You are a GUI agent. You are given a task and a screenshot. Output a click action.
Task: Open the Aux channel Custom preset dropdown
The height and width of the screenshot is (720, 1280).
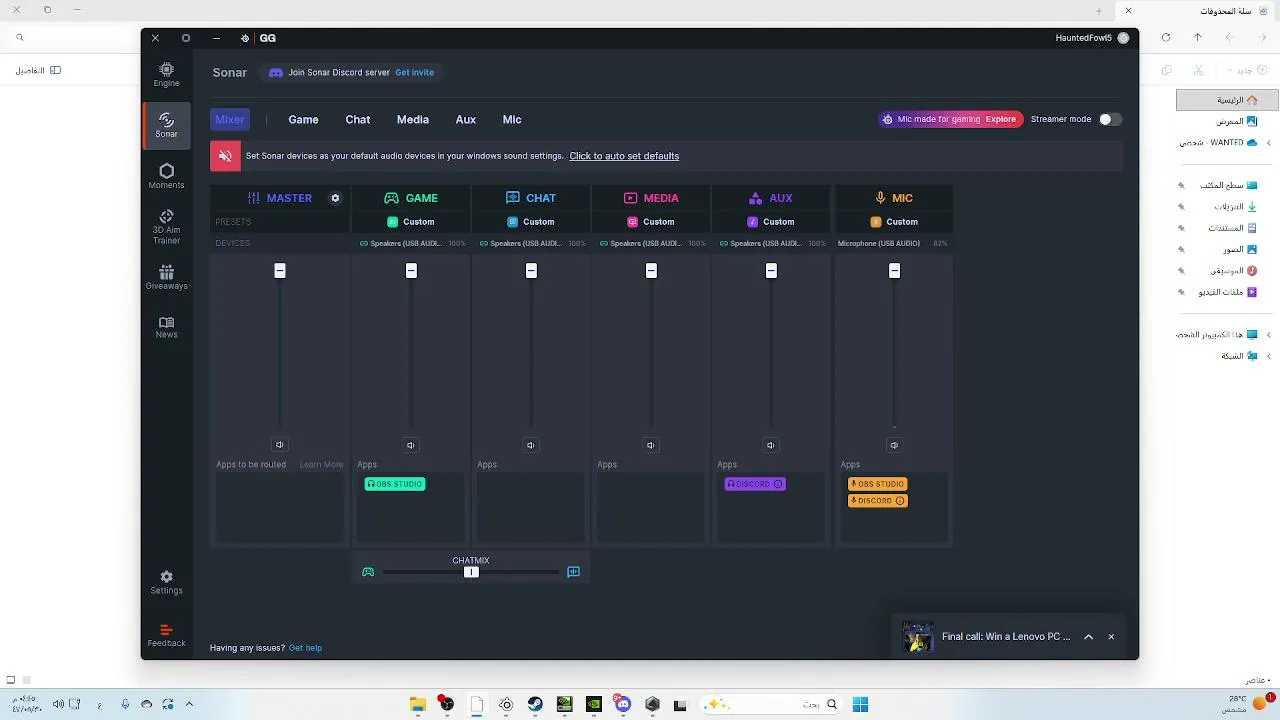[771, 222]
